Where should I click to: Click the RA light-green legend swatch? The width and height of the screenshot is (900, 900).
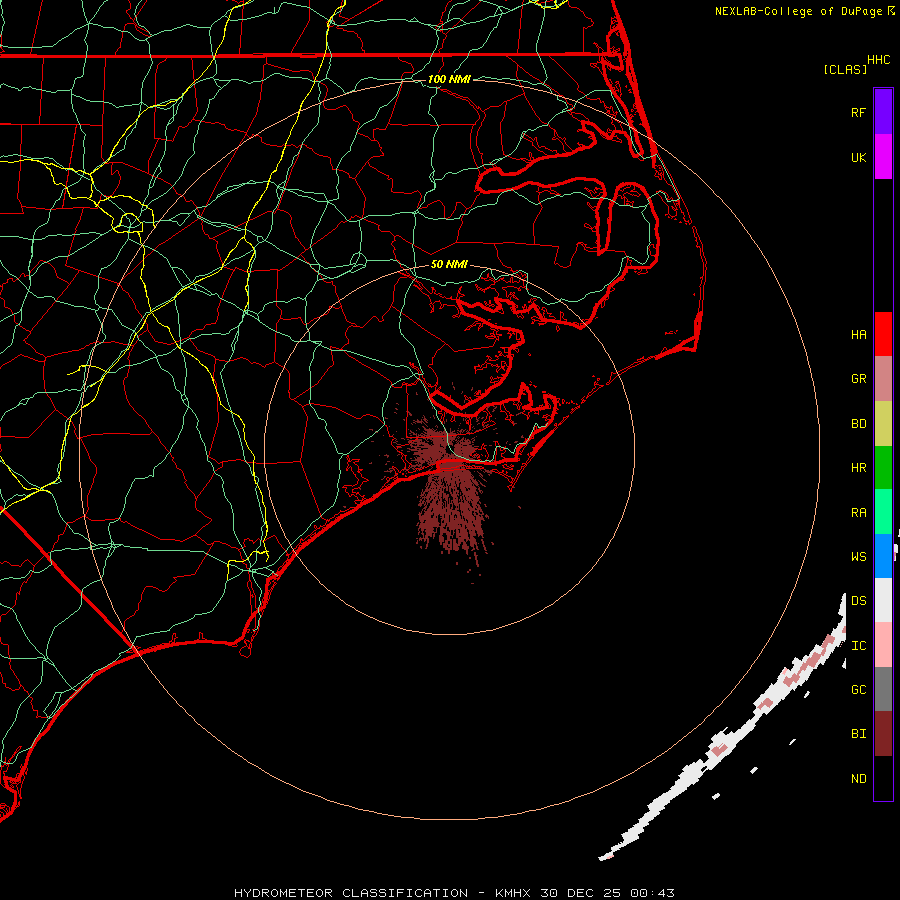pos(883,512)
